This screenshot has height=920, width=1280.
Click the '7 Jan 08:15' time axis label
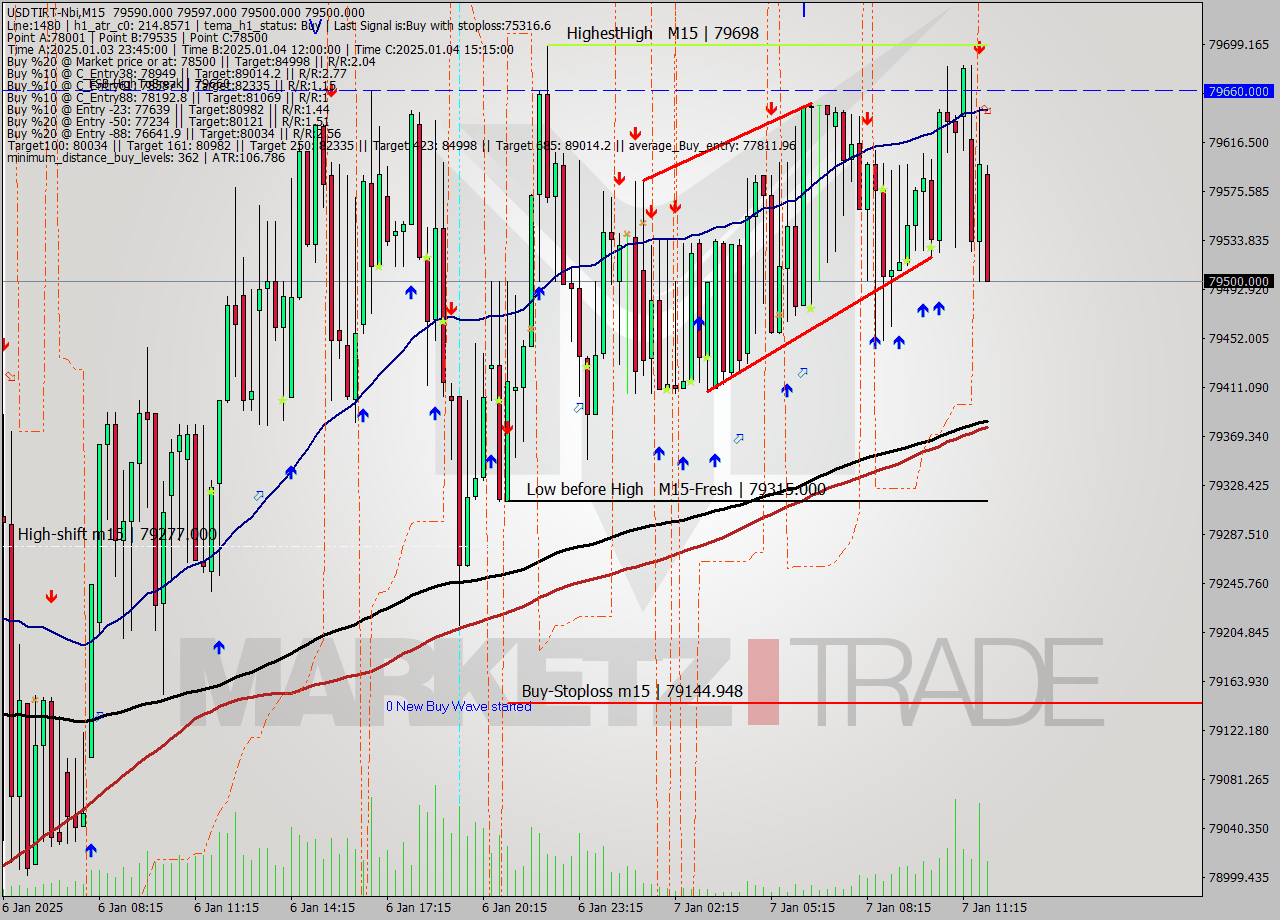(x=898, y=908)
